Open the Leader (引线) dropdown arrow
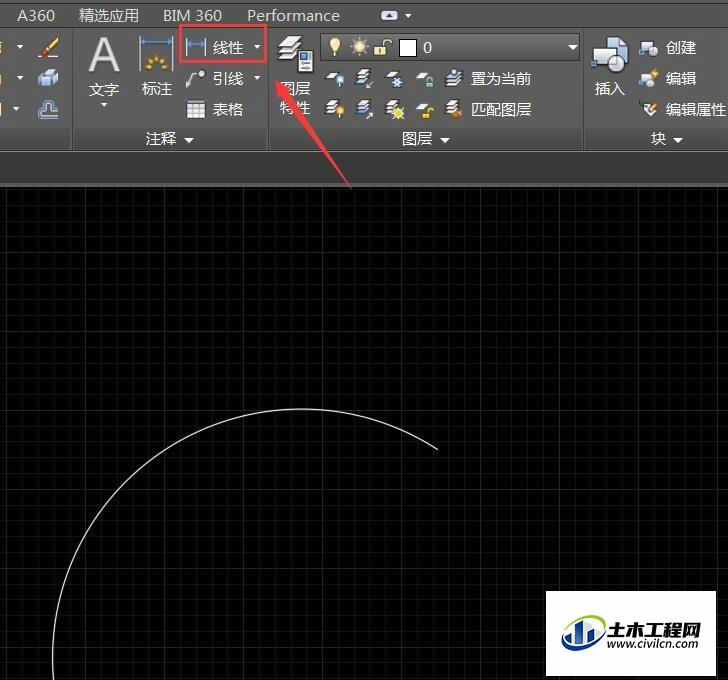 coord(257,78)
